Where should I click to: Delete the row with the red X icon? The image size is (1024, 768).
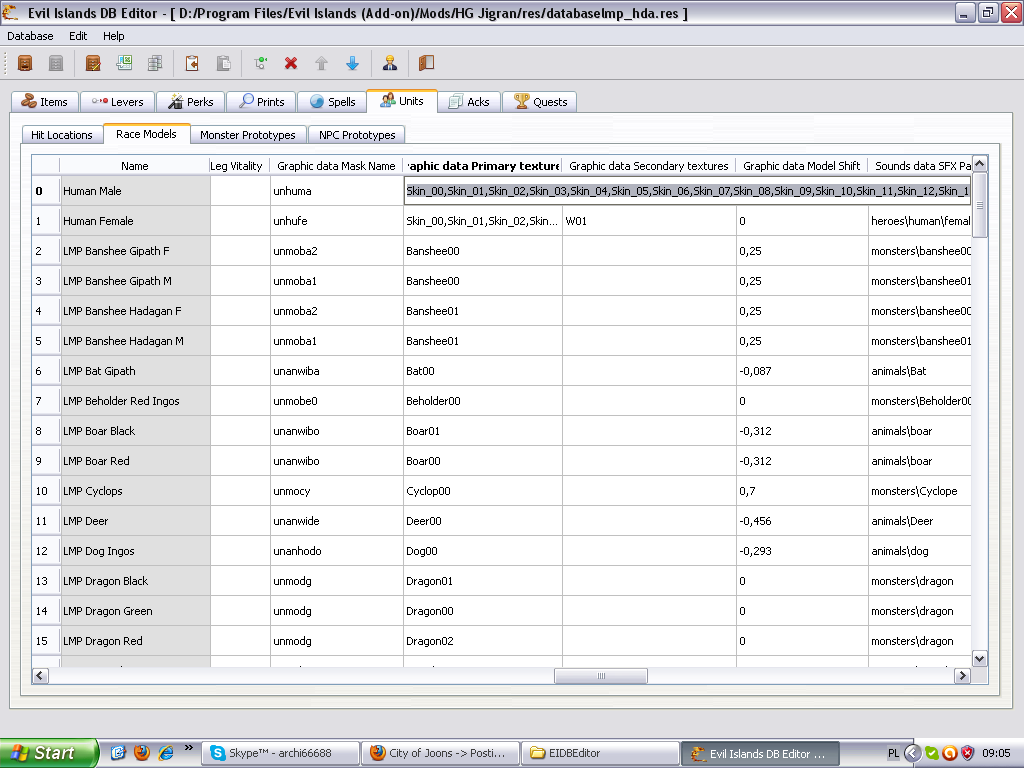tap(291, 63)
